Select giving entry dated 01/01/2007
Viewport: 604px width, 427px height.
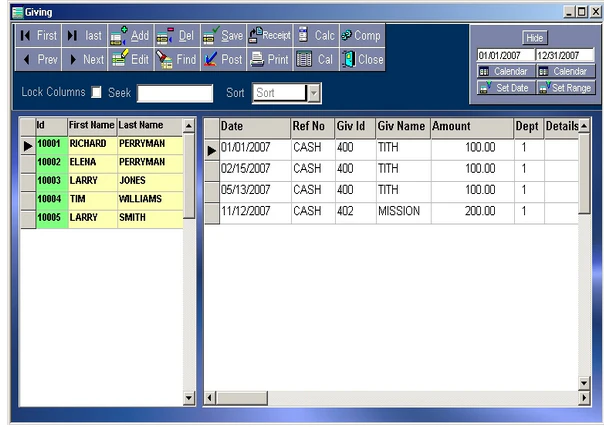point(391,149)
